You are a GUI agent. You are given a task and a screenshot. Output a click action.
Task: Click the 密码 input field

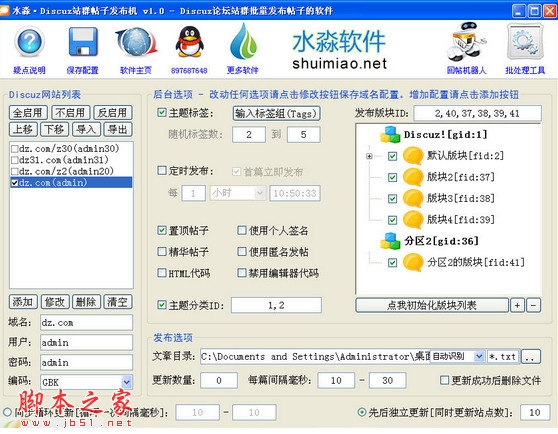86,362
